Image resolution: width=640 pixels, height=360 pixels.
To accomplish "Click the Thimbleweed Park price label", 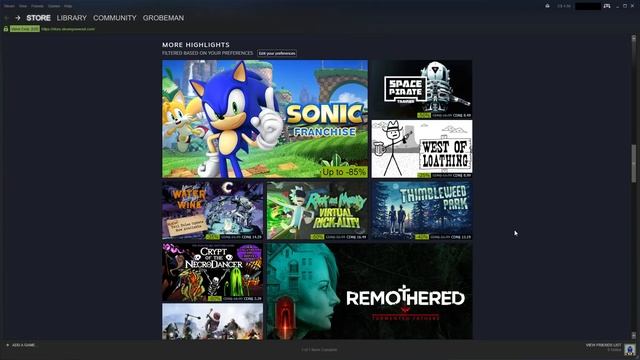I will click(x=443, y=237).
